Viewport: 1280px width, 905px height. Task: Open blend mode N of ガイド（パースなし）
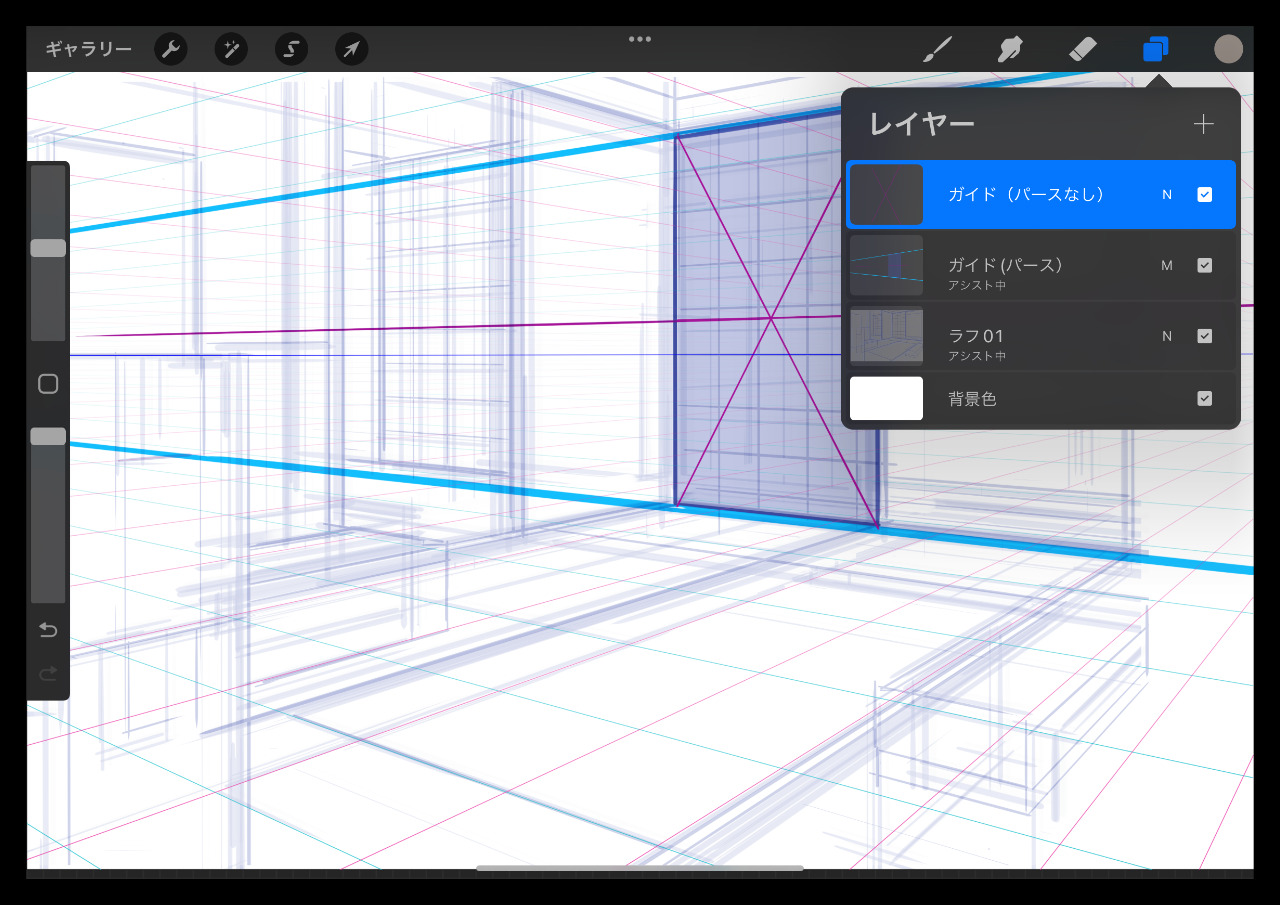pyautogui.click(x=1166, y=195)
